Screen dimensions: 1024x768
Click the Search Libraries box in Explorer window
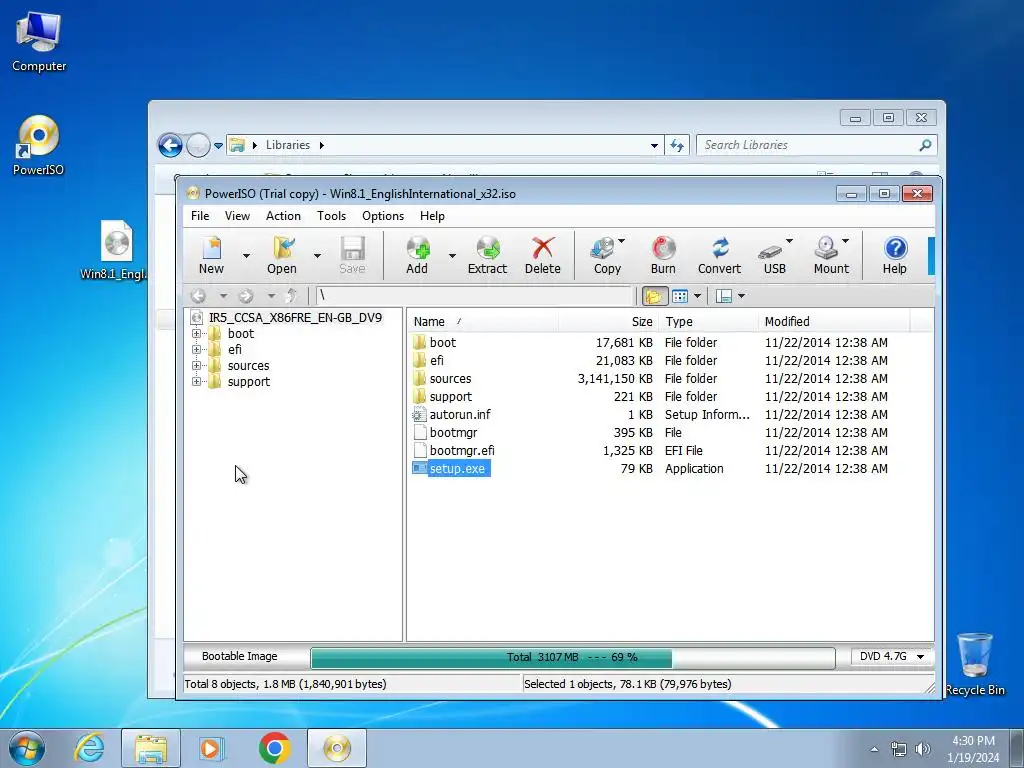[817, 146]
